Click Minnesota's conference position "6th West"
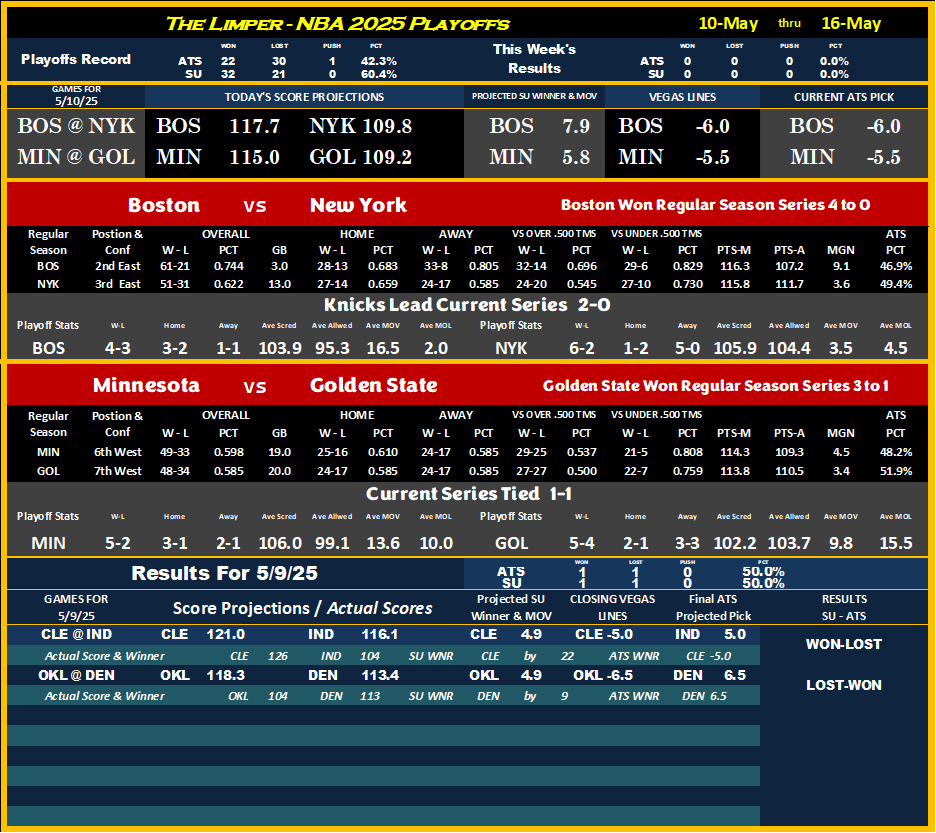 118,452
